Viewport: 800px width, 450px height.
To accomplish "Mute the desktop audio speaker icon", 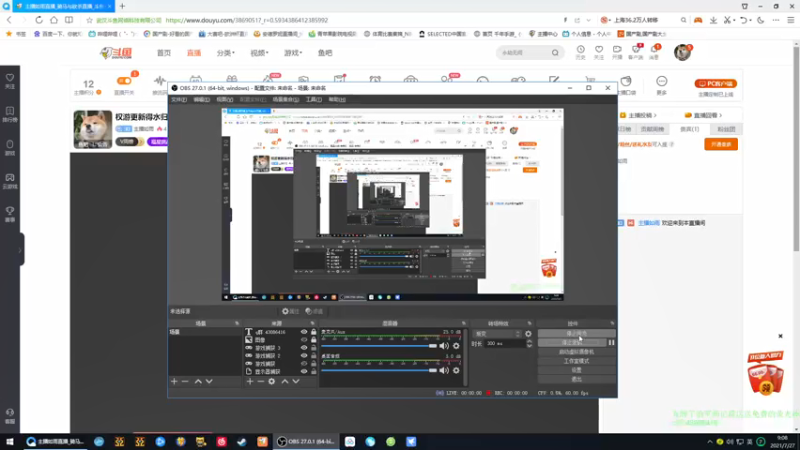I will click(x=444, y=370).
